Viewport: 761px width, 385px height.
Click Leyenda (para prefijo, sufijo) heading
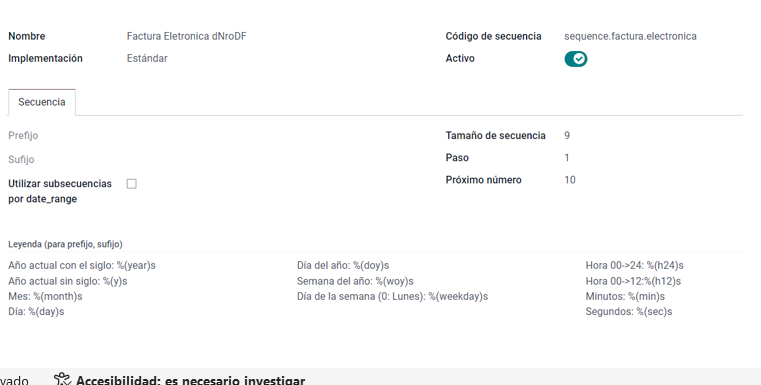66,244
